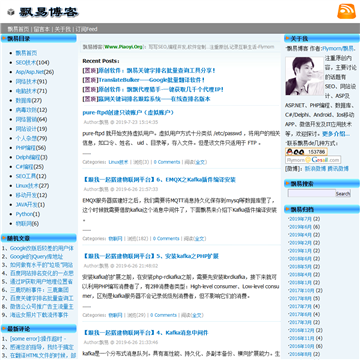Open the 2016年12月 archive
The image size is (360, 360).
[301, 331]
